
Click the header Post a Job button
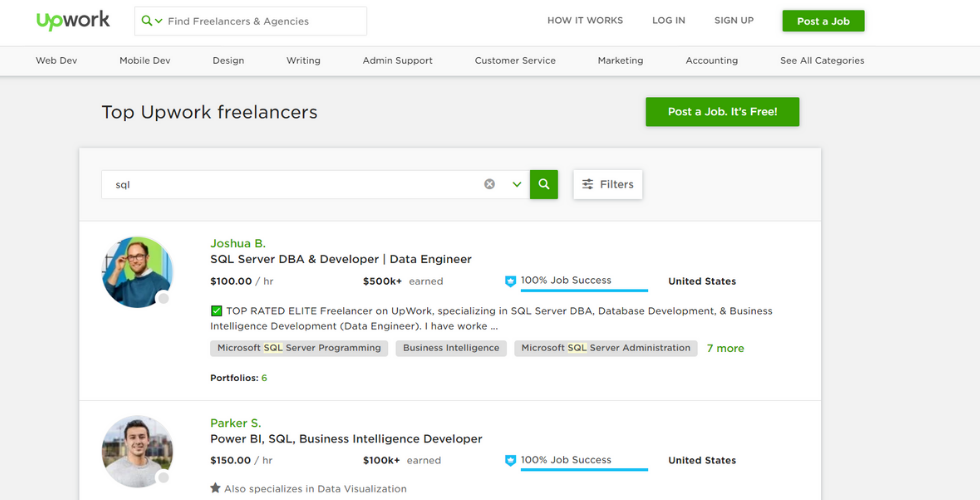tap(823, 21)
